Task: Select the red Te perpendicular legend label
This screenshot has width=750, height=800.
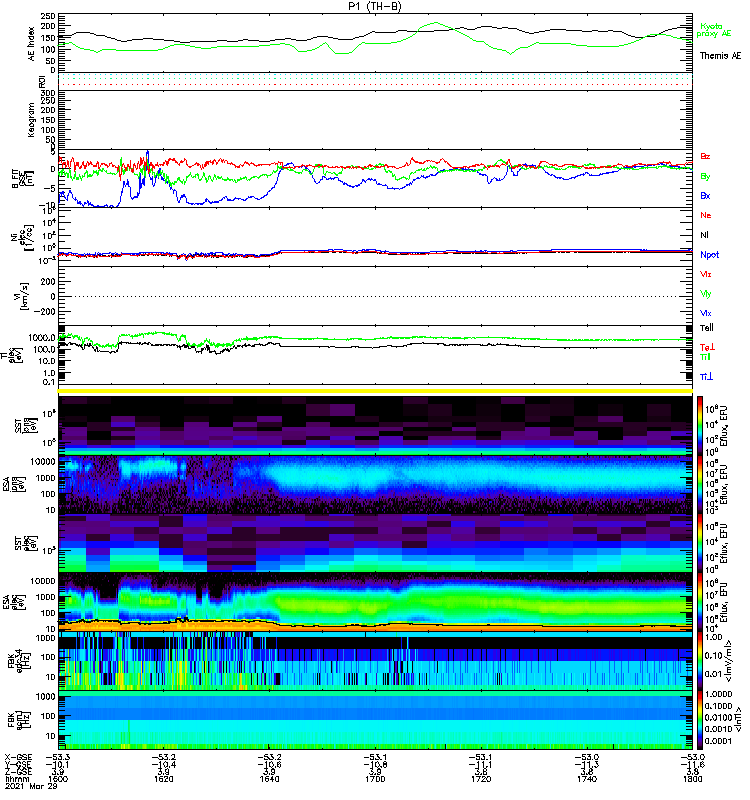Action: tap(707, 347)
